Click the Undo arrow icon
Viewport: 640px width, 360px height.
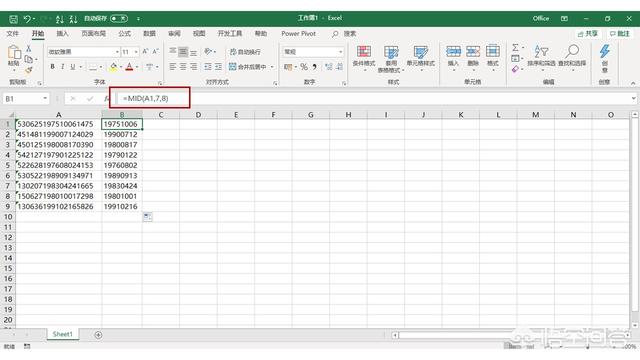(x=27, y=19)
